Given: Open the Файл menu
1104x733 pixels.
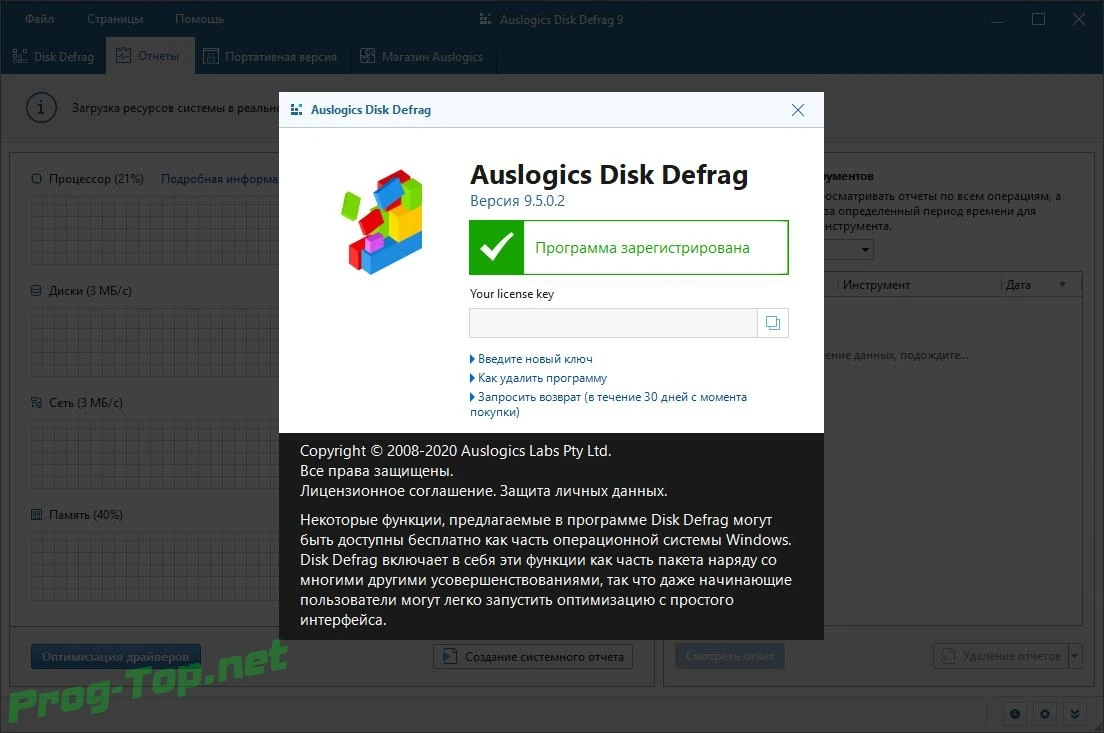Looking at the screenshot, I should click(39, 19).
